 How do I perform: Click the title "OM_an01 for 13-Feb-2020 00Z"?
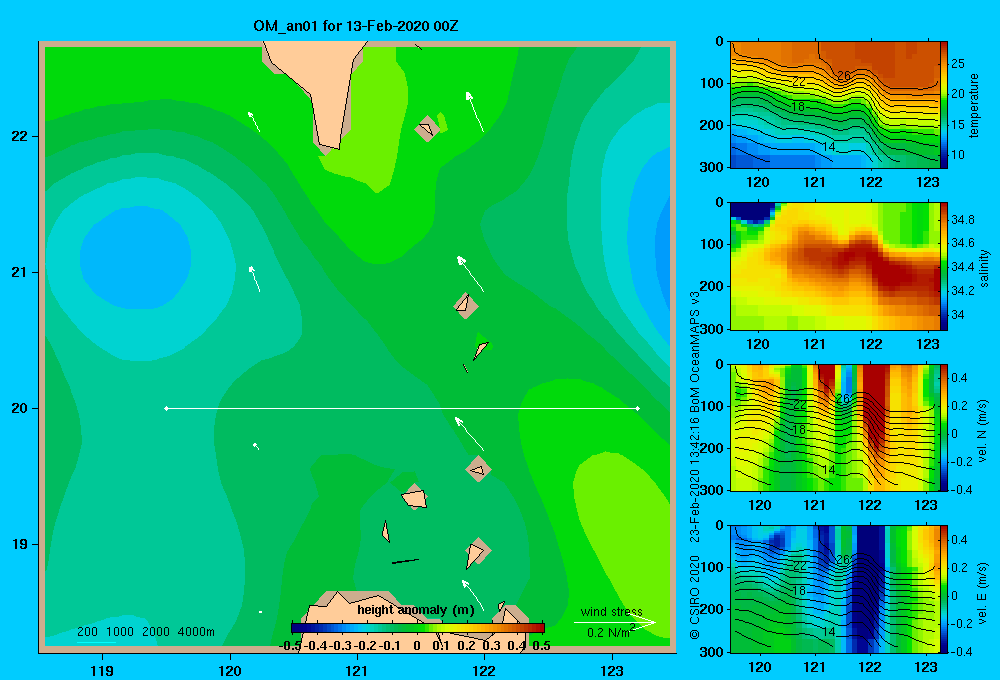coord(355,26)
